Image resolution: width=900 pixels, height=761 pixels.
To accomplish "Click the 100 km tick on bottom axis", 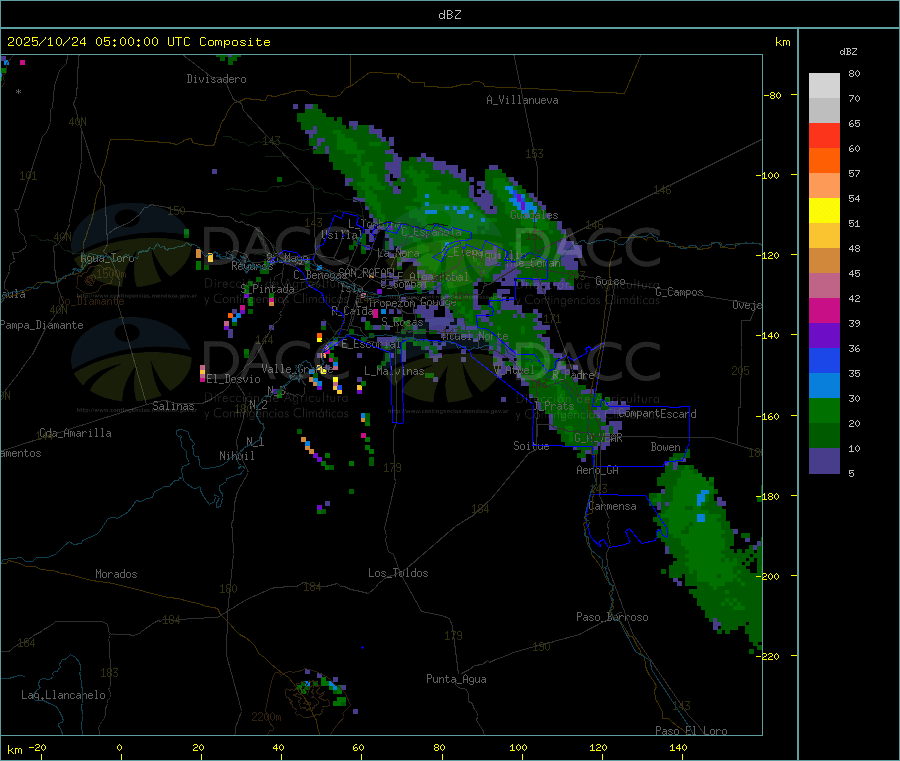I will tap(518, 747).
